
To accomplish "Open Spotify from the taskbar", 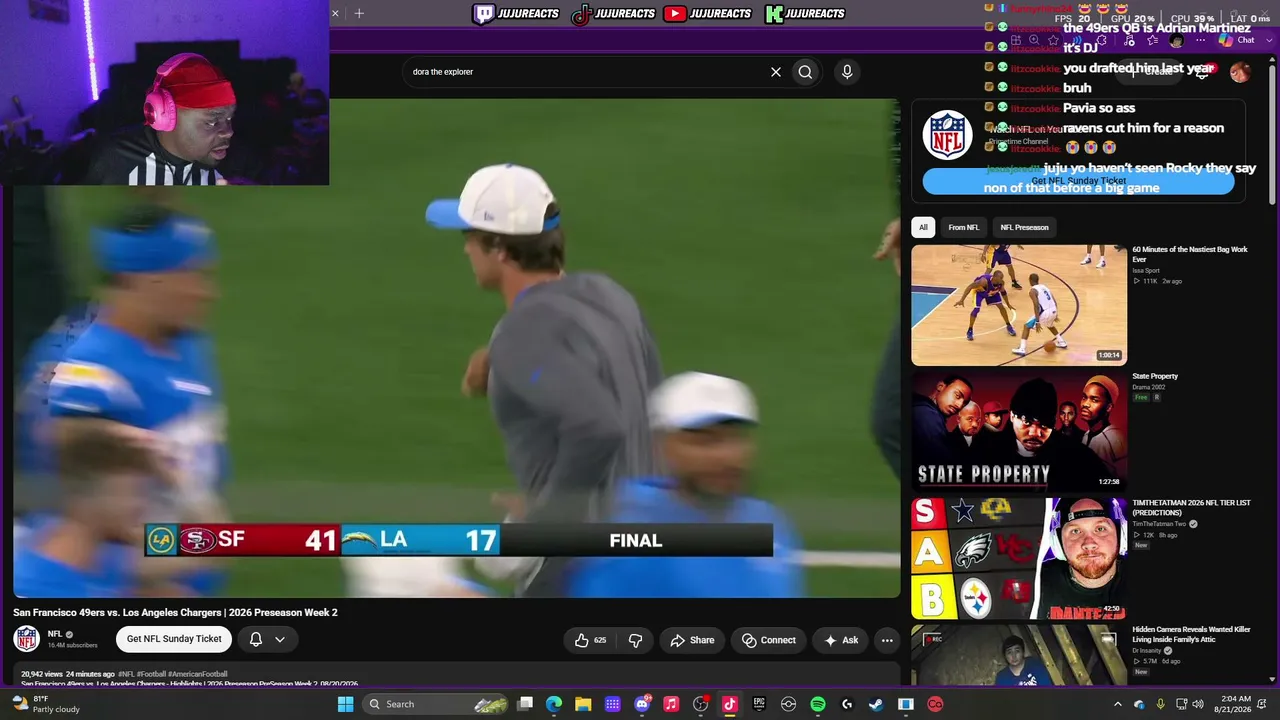I will 818,704.
